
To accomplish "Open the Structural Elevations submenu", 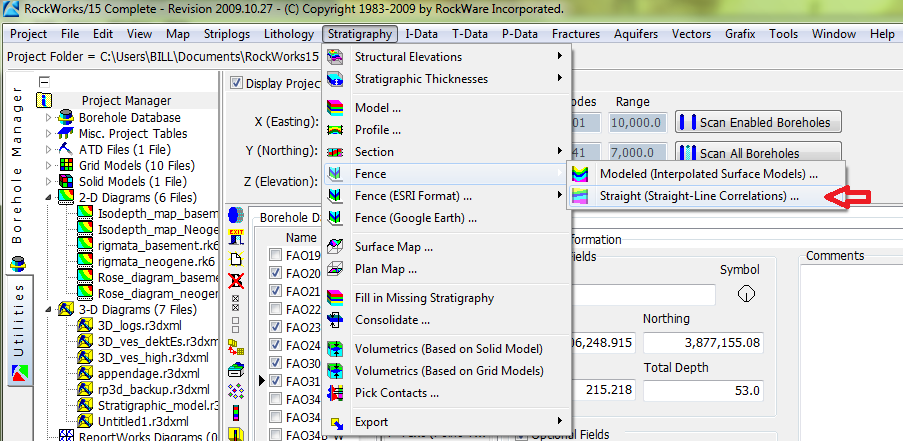I will click(447, 56).
